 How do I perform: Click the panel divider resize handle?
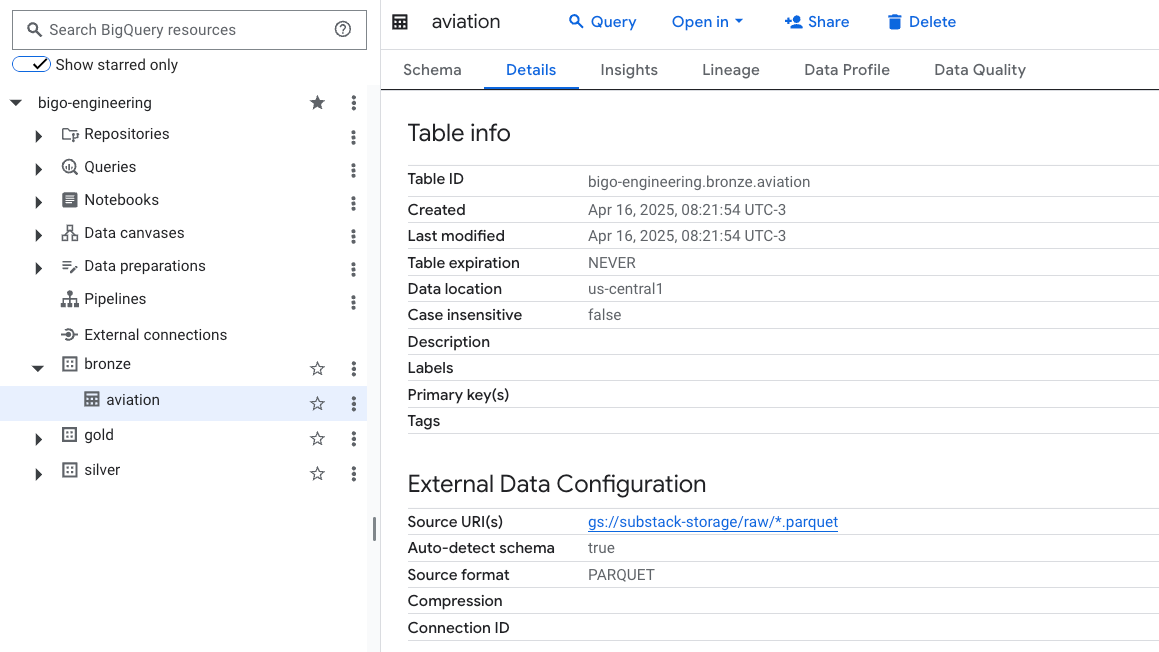(374, 529)
